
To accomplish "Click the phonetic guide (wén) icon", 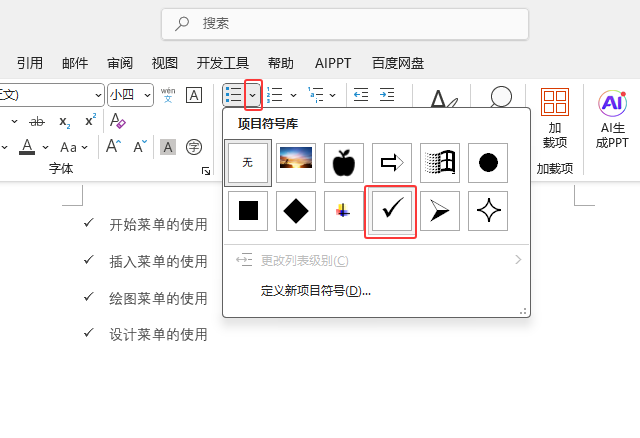I will [168, 95].
